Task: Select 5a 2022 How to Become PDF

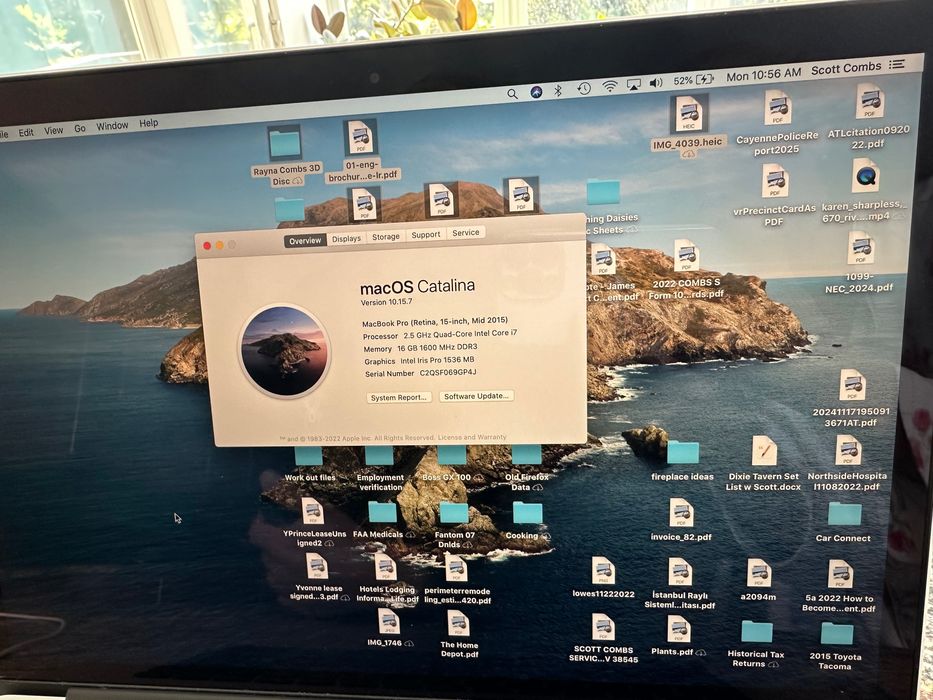Action: click(x=840, y=574)
